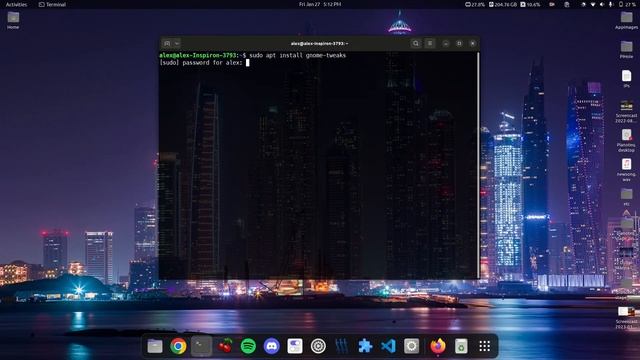Launch Visual Studio Code from the dock

pyautogui.click(x=388, y=346)
